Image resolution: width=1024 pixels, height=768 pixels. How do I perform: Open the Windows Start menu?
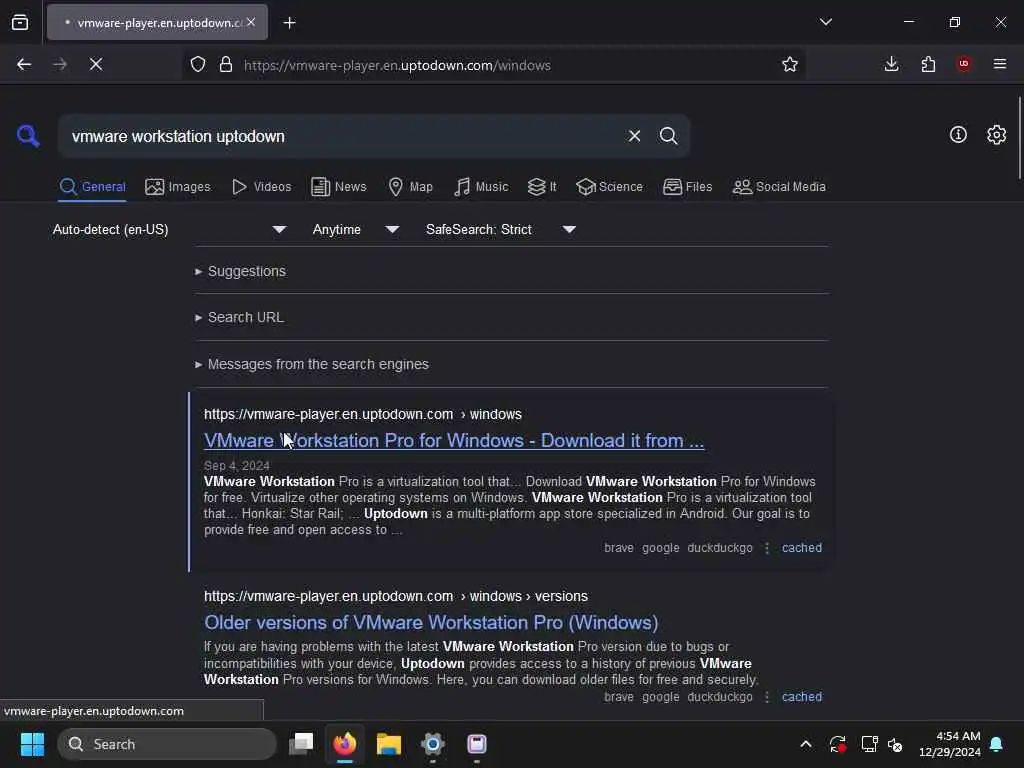[32, 744]
